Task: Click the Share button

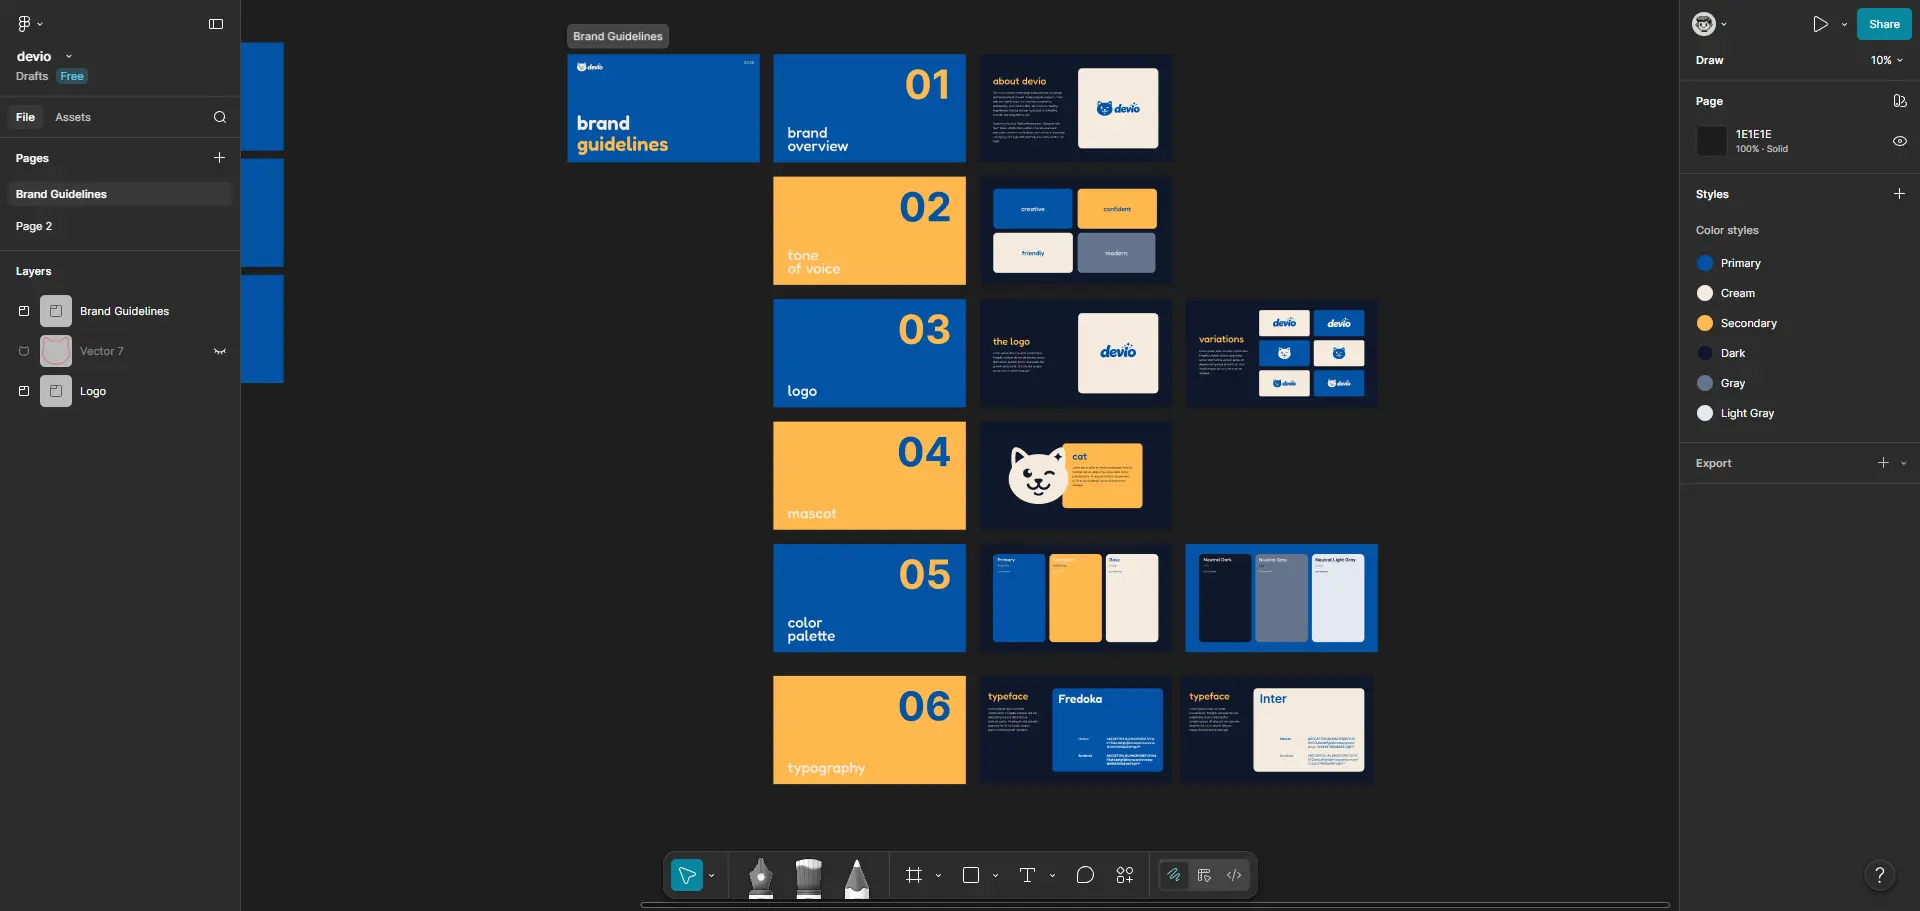Action: click(x=1884, y=24)
